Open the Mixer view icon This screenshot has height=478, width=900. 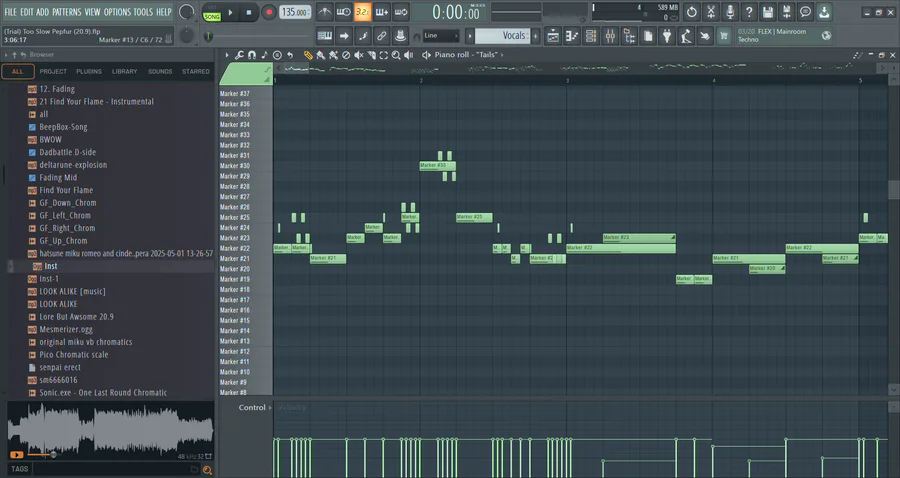[610, 36]
